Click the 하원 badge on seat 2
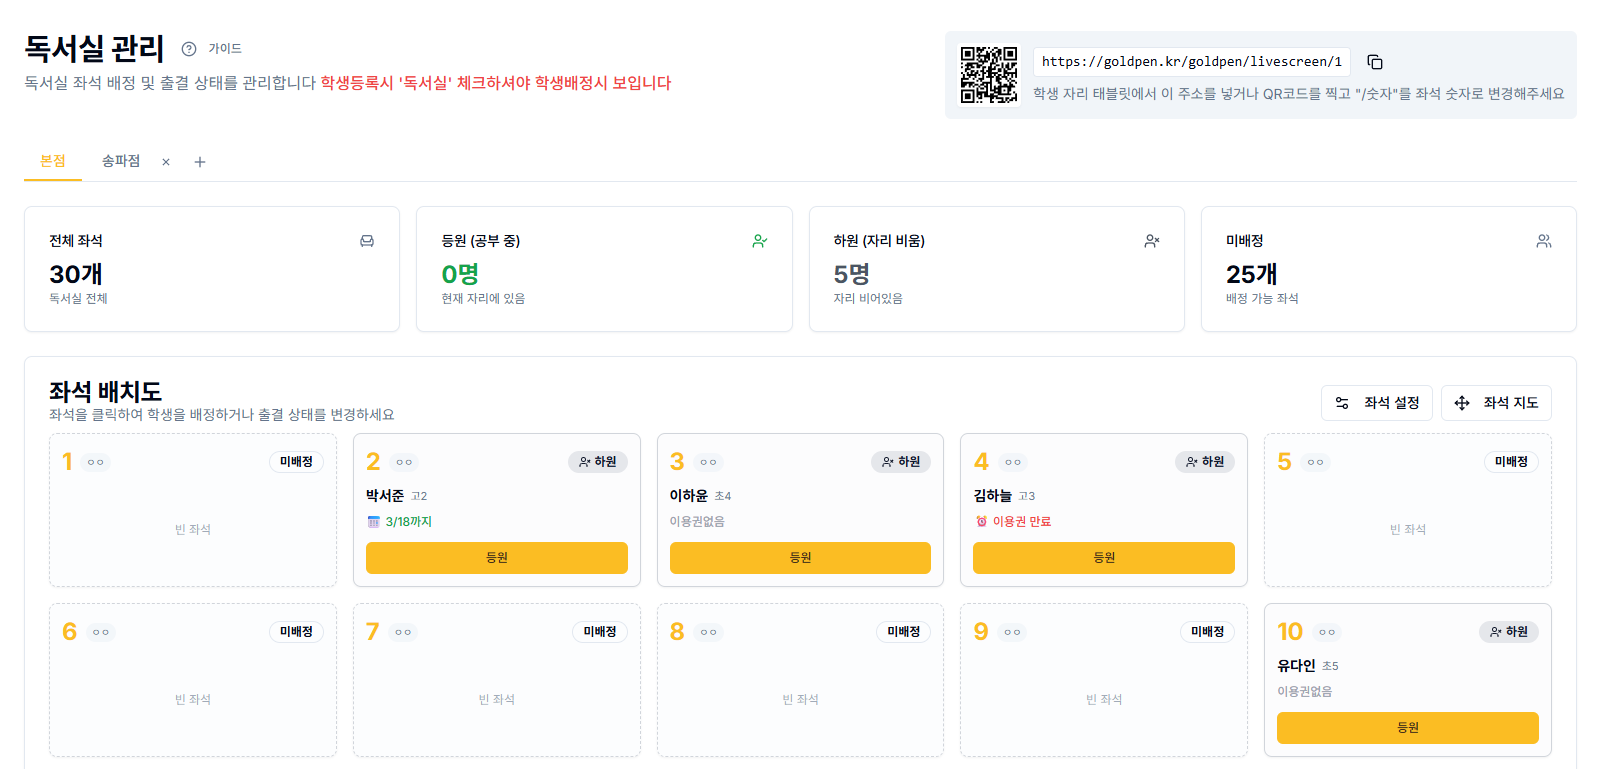Image resolution: width=1598 pixels, height=769 pixels. (598, 462)
